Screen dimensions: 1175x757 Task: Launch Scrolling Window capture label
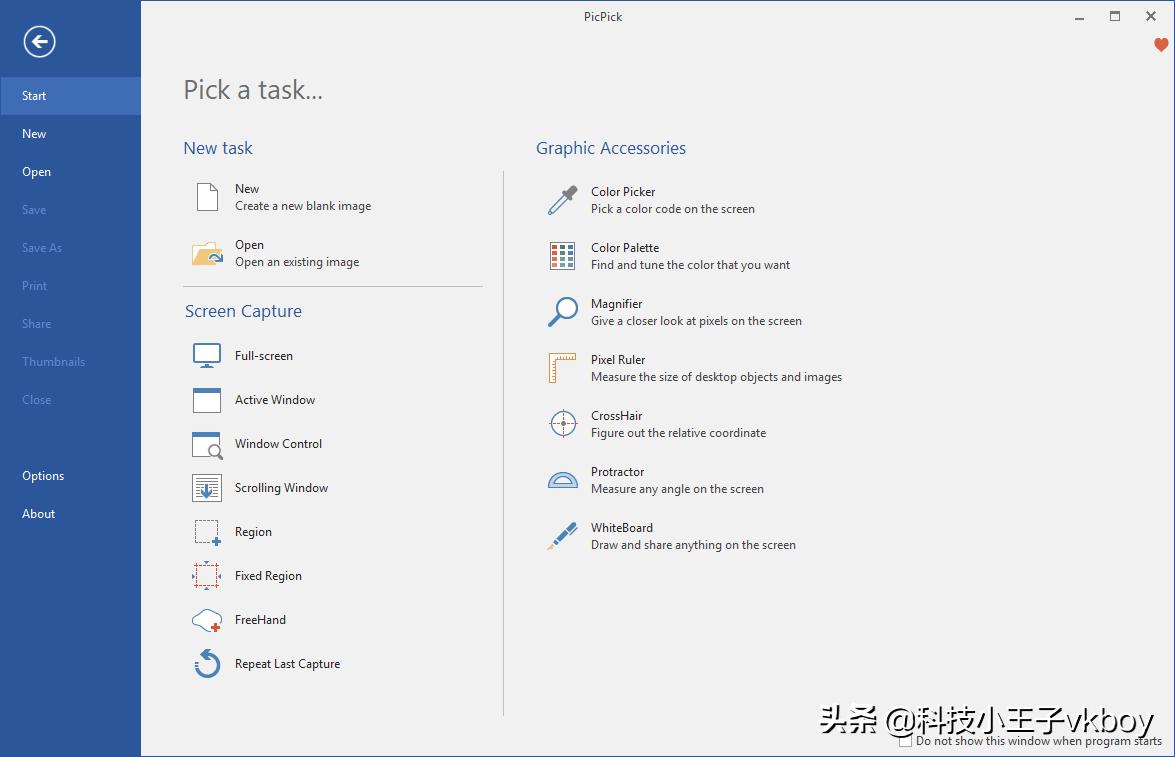281,488
